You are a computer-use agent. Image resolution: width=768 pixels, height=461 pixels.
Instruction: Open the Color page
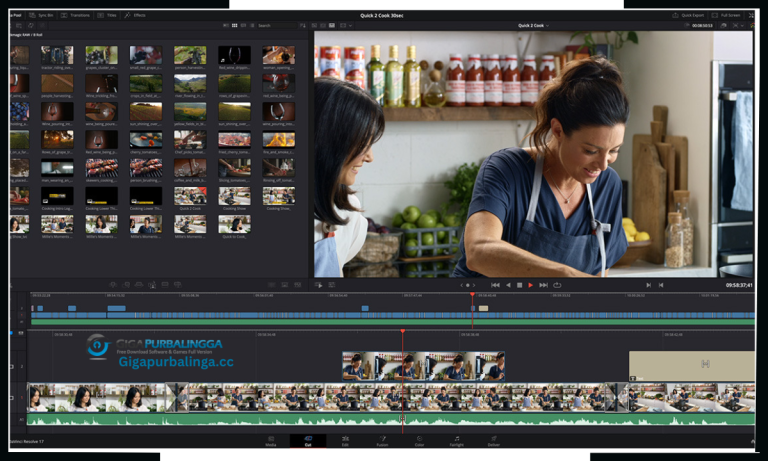(419, 441)
